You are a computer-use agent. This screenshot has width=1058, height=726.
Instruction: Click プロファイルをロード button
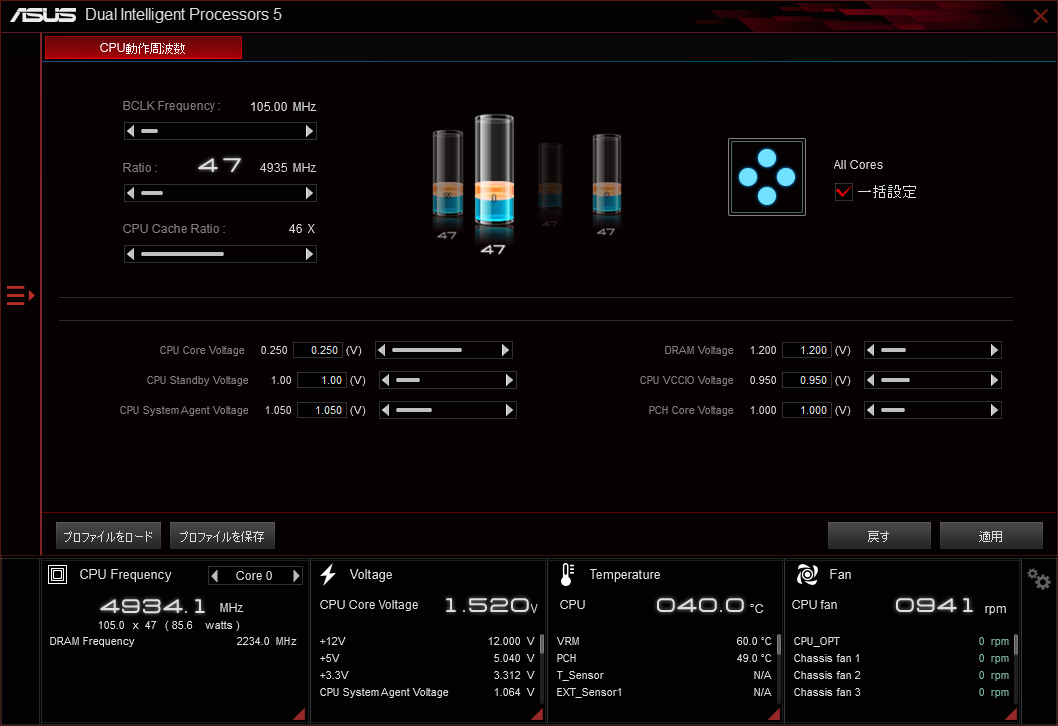click(x=108, y=536)
